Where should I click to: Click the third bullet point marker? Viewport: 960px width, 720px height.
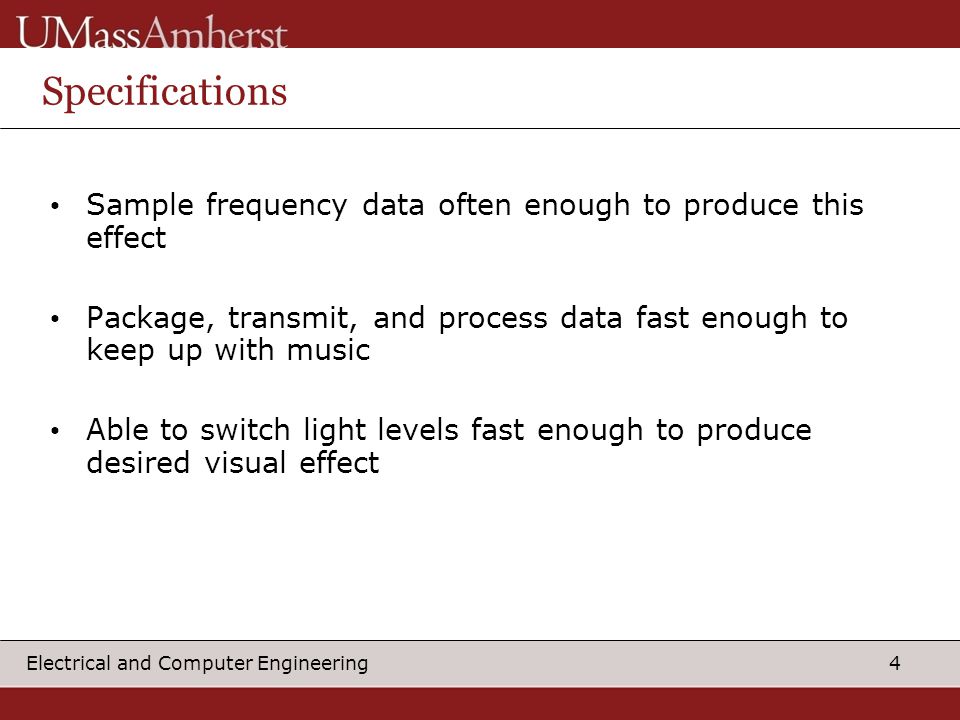point(55,431)
